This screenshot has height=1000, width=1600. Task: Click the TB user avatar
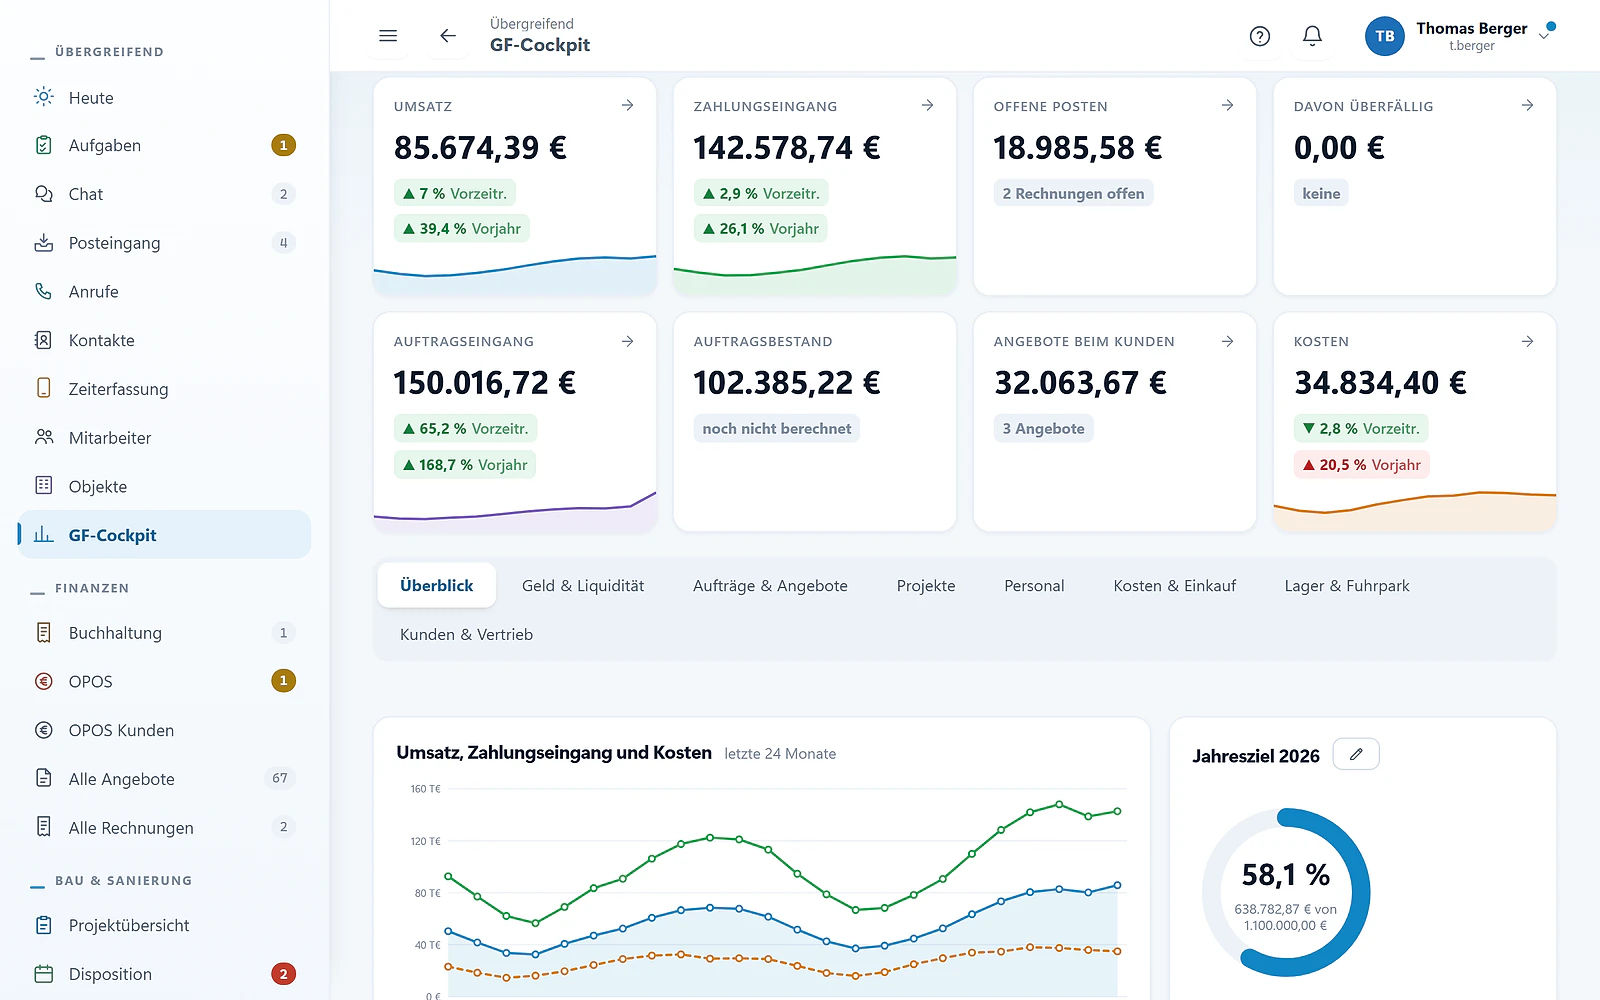pos(1385,36)
